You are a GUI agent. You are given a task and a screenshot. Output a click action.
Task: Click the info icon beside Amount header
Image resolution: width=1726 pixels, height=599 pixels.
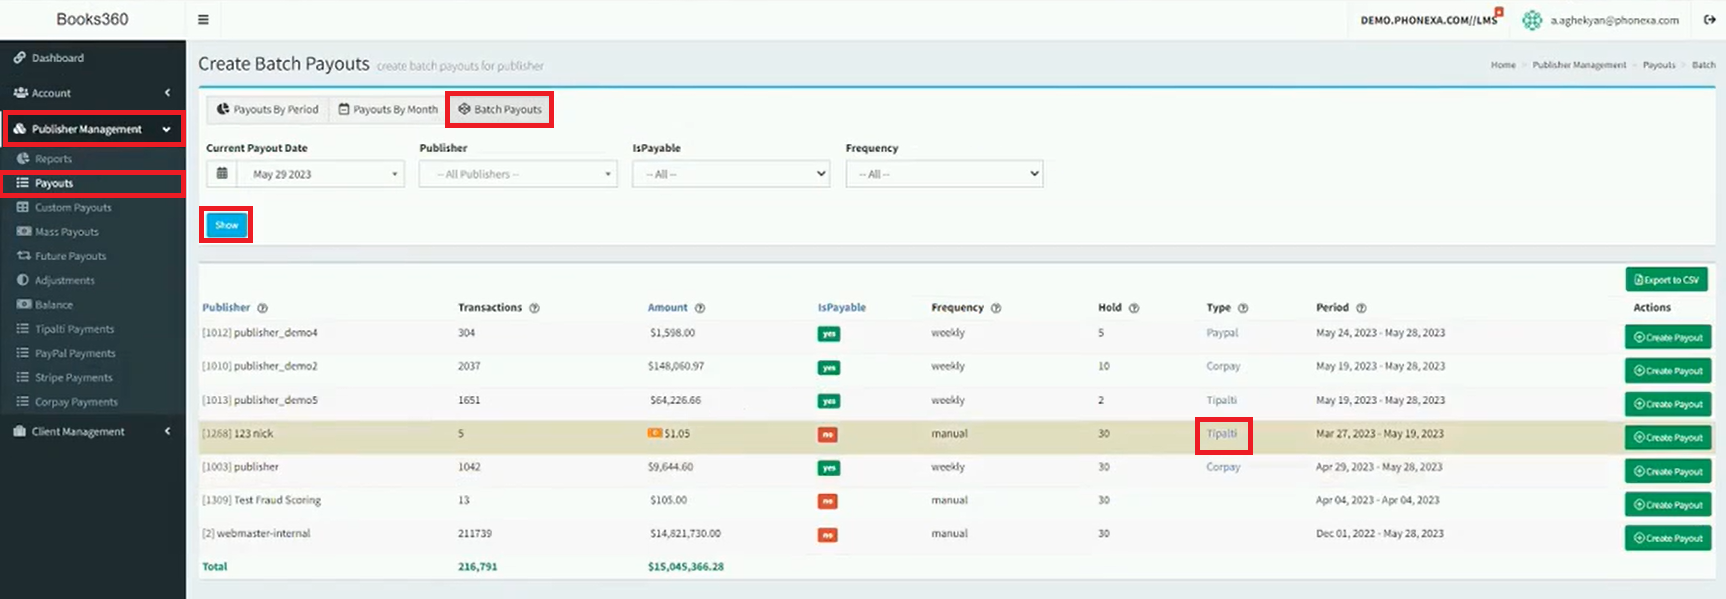tap(700, 308)
